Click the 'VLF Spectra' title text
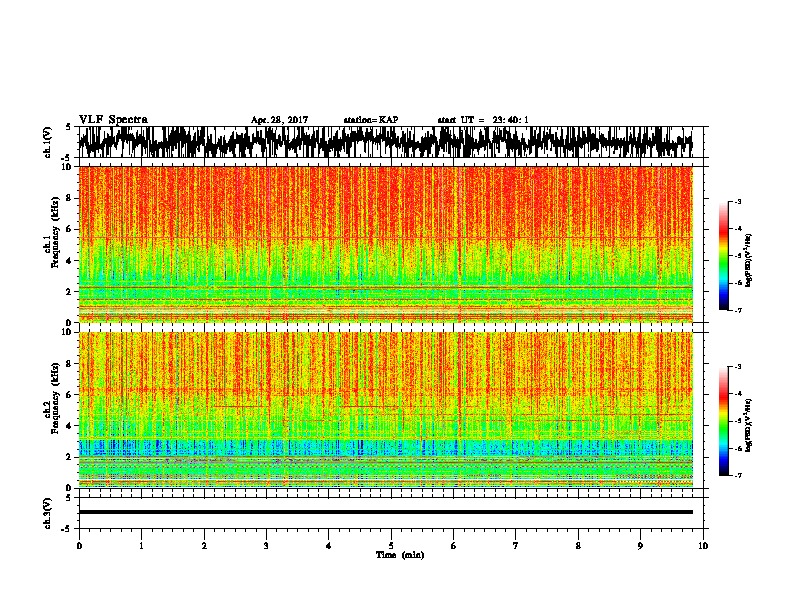This screenshot has width=792, height=612. 114,120
